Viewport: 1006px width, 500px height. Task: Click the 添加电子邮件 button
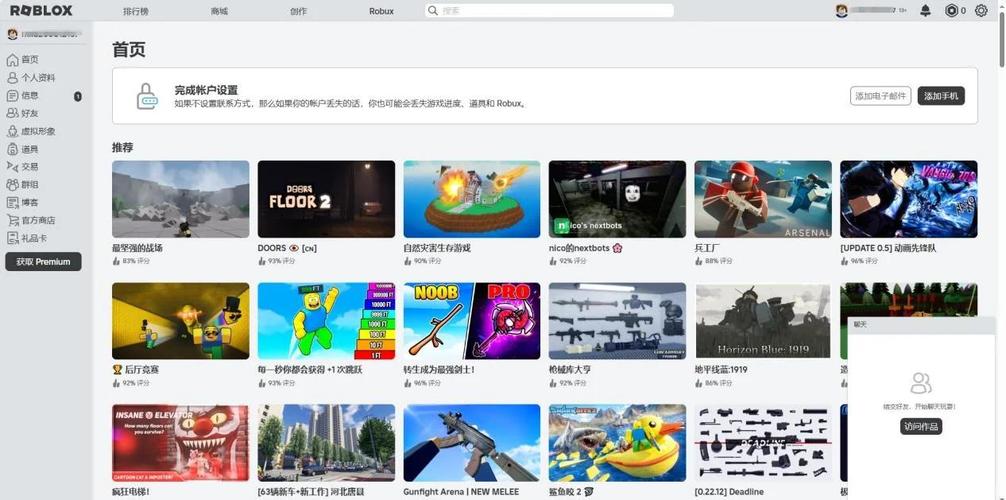pyautogui.click(x=880, y=96)
